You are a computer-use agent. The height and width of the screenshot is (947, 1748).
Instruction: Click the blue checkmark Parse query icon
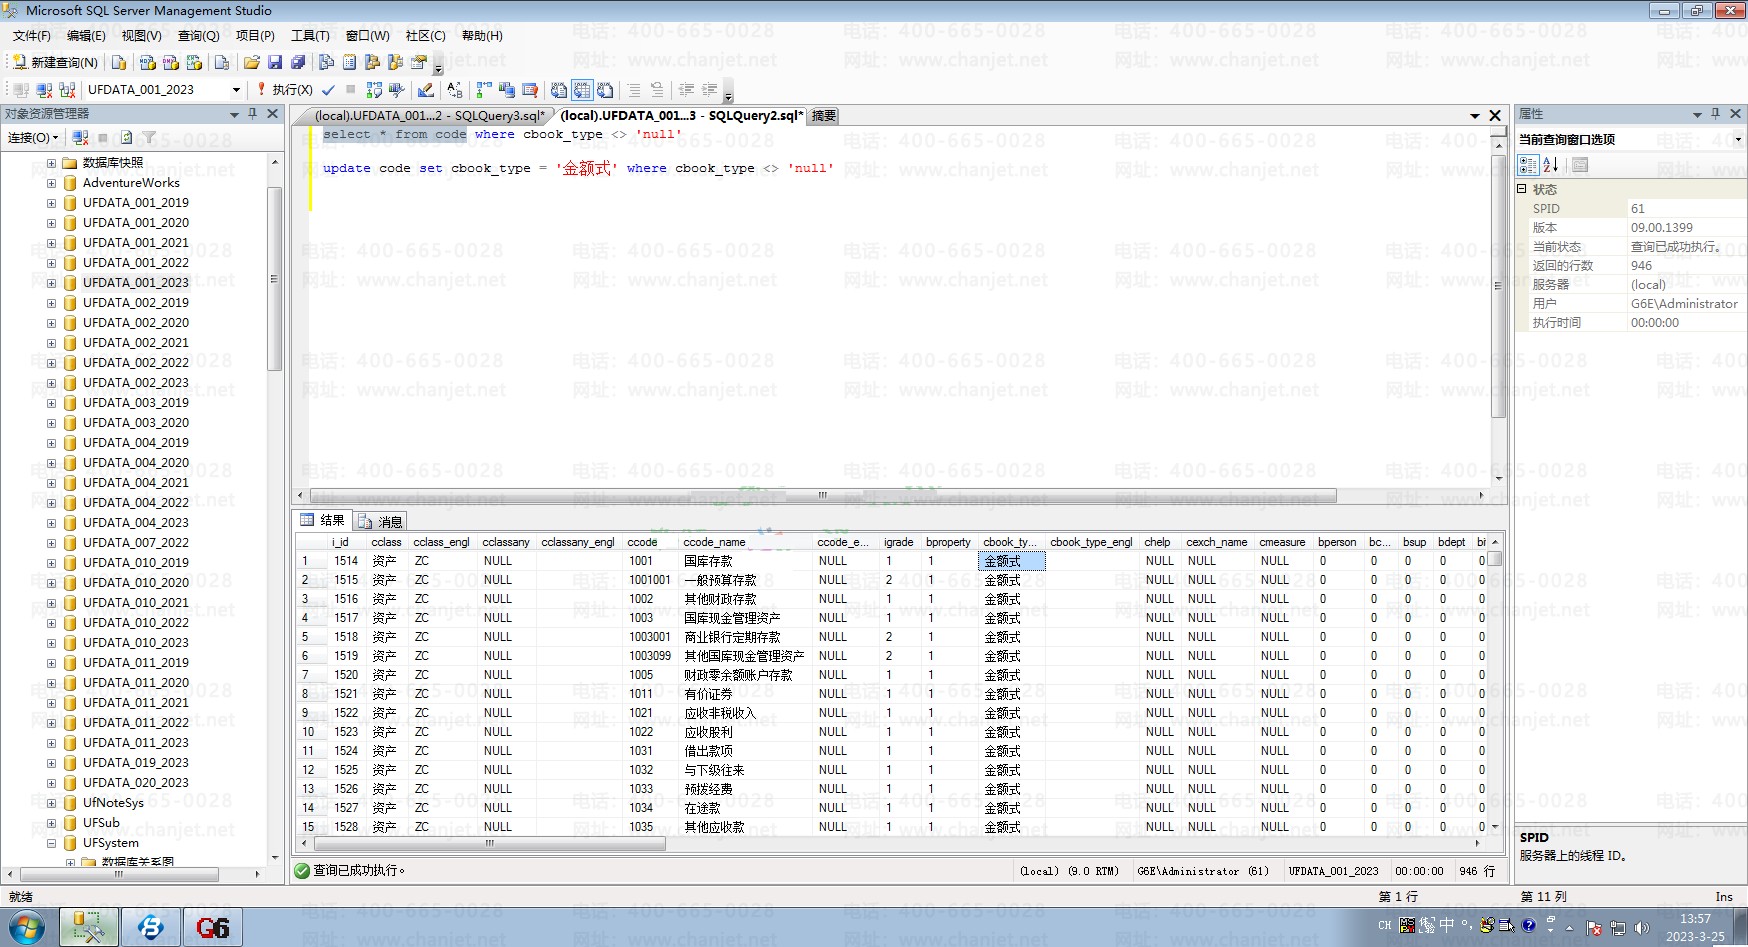click(328, 89)
